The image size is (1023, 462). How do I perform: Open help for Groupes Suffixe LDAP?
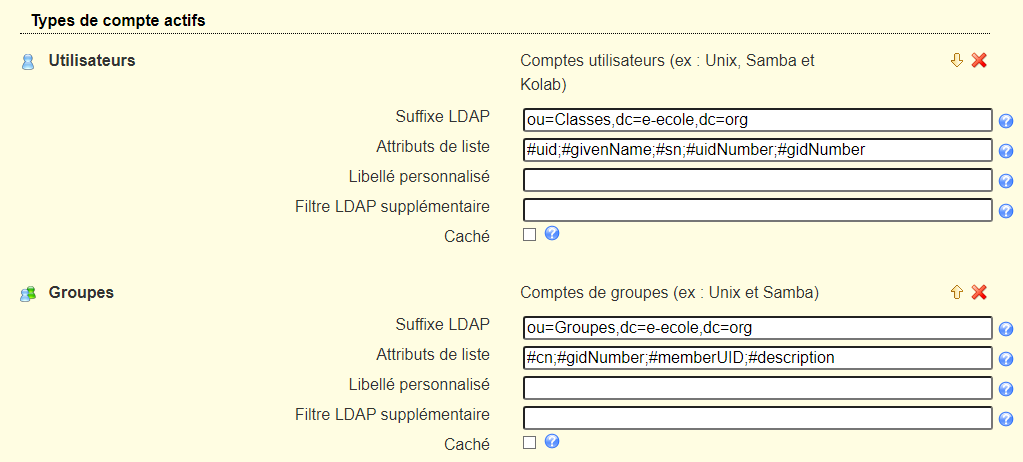pos(1007,329)
